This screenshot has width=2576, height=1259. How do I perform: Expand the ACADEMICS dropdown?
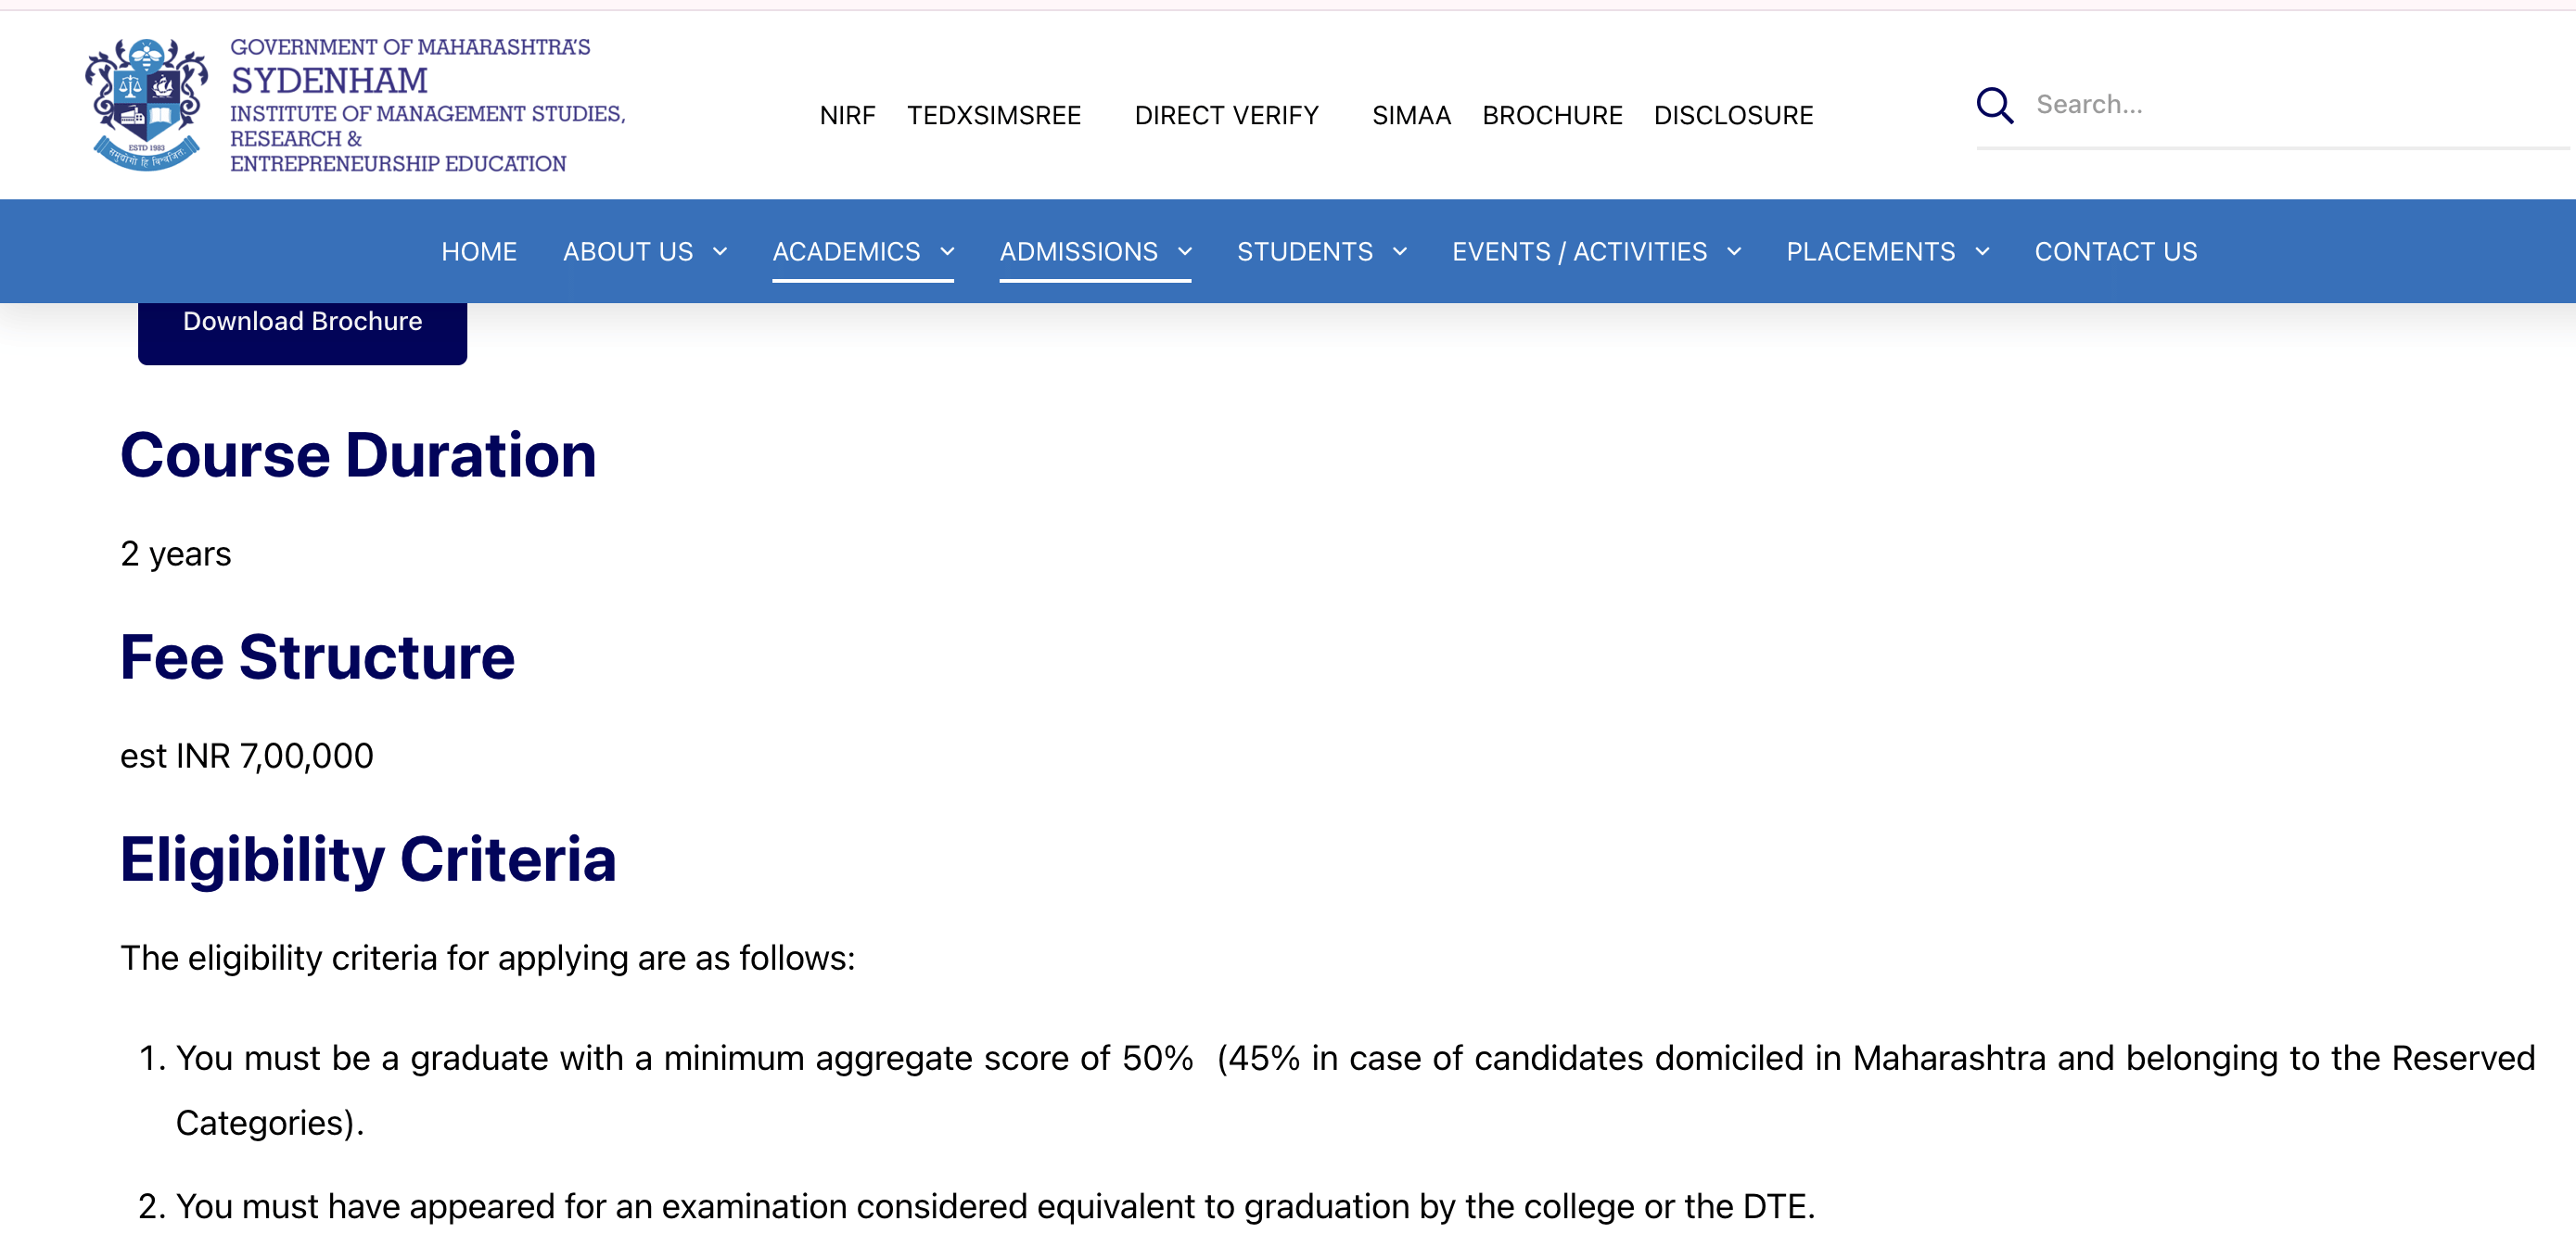click(862, 251)
